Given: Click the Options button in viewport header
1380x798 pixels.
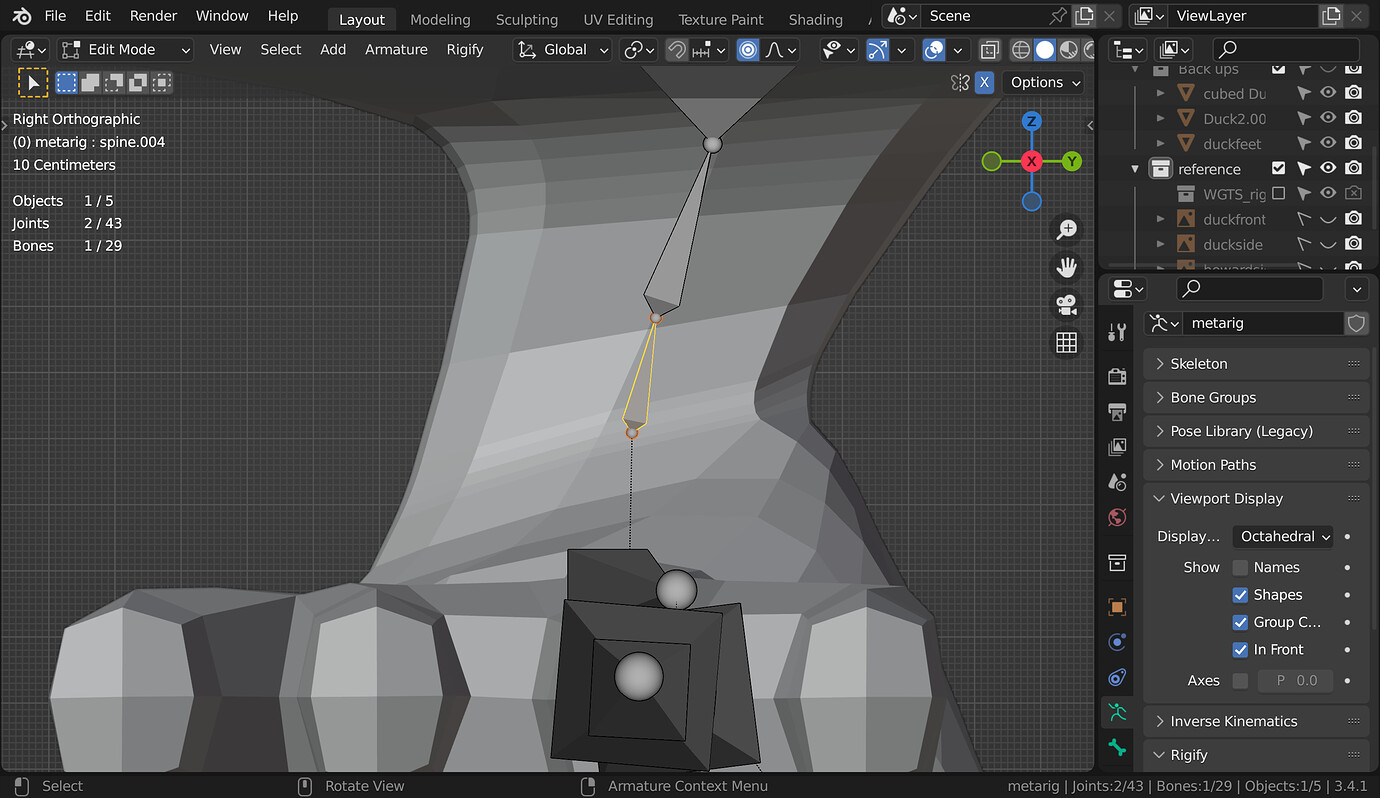Looking at the screenshot, I should coord(1045,83).
